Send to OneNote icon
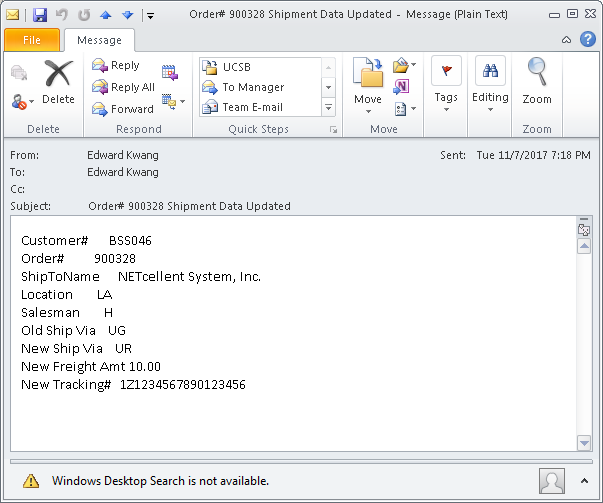603x503 pixels. coord(401,87)
